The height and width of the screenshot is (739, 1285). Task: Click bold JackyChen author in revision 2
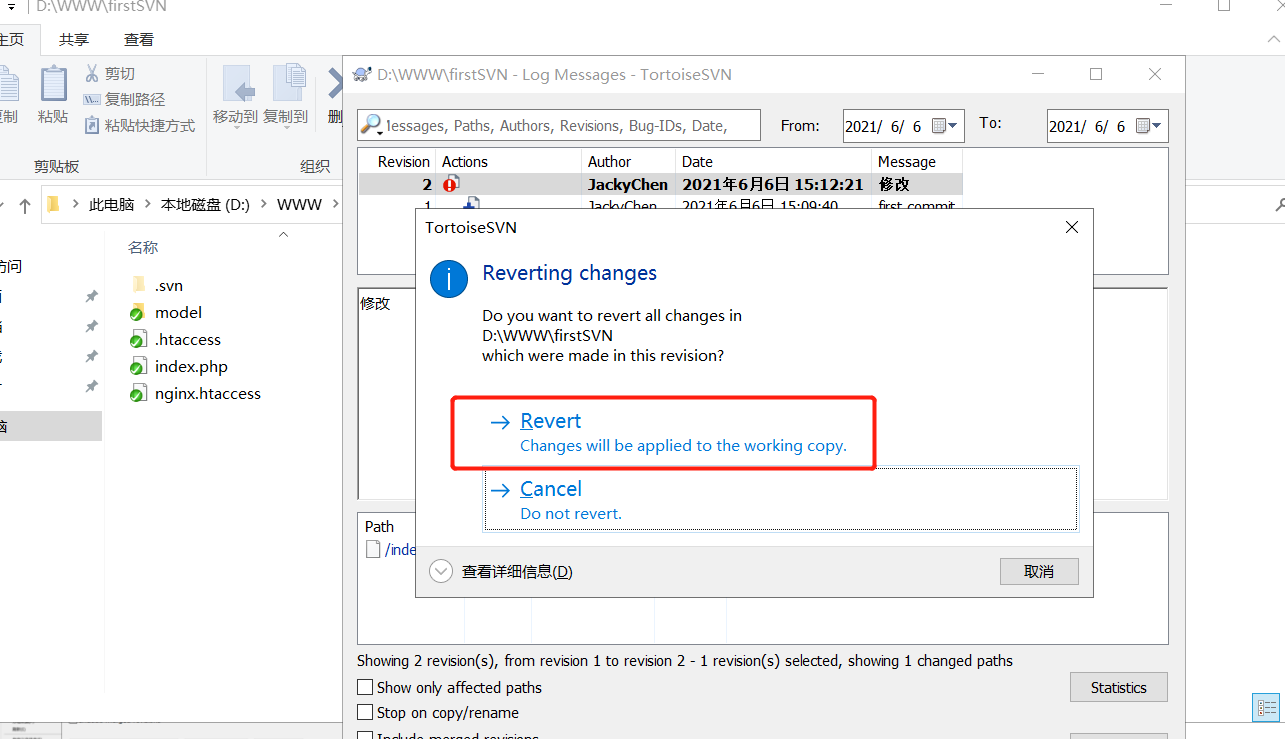point(628,184)
